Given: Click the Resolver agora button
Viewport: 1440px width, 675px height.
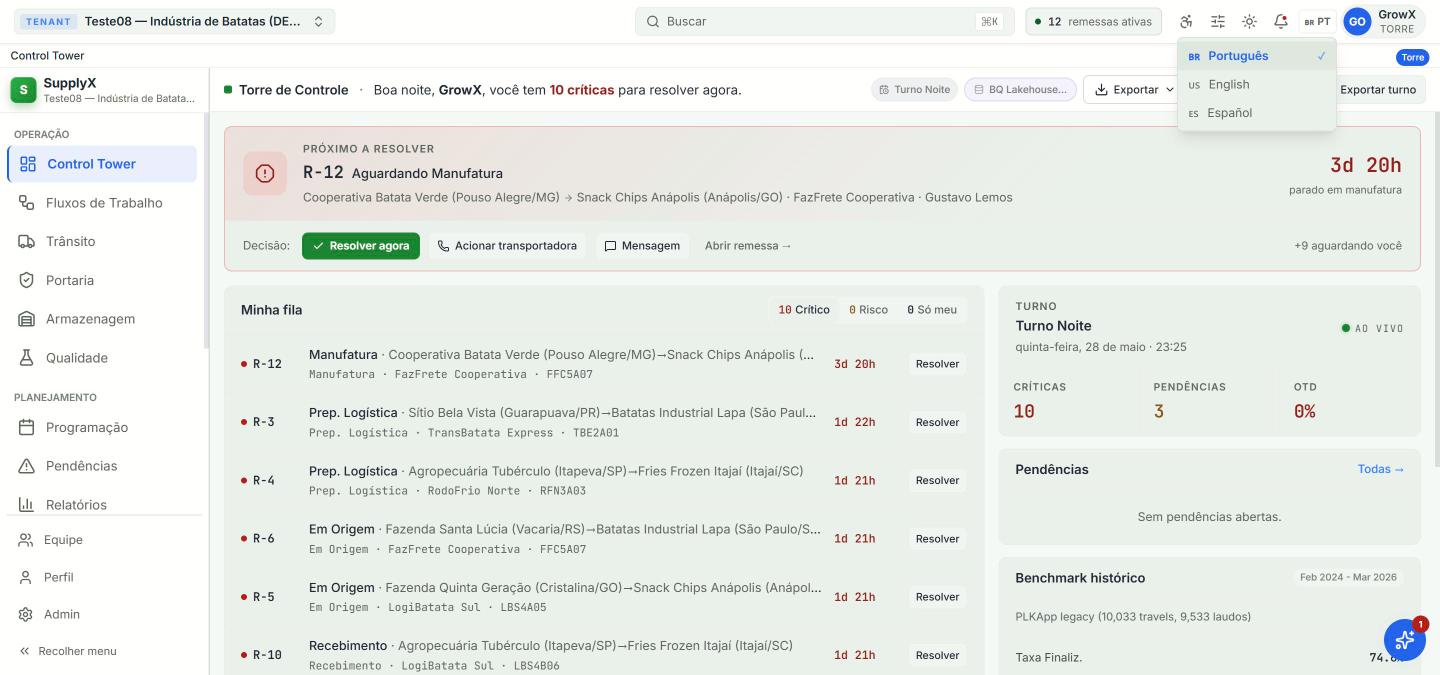Looking at the screenshot, I should pyautogui.click(x=361, y=246).
